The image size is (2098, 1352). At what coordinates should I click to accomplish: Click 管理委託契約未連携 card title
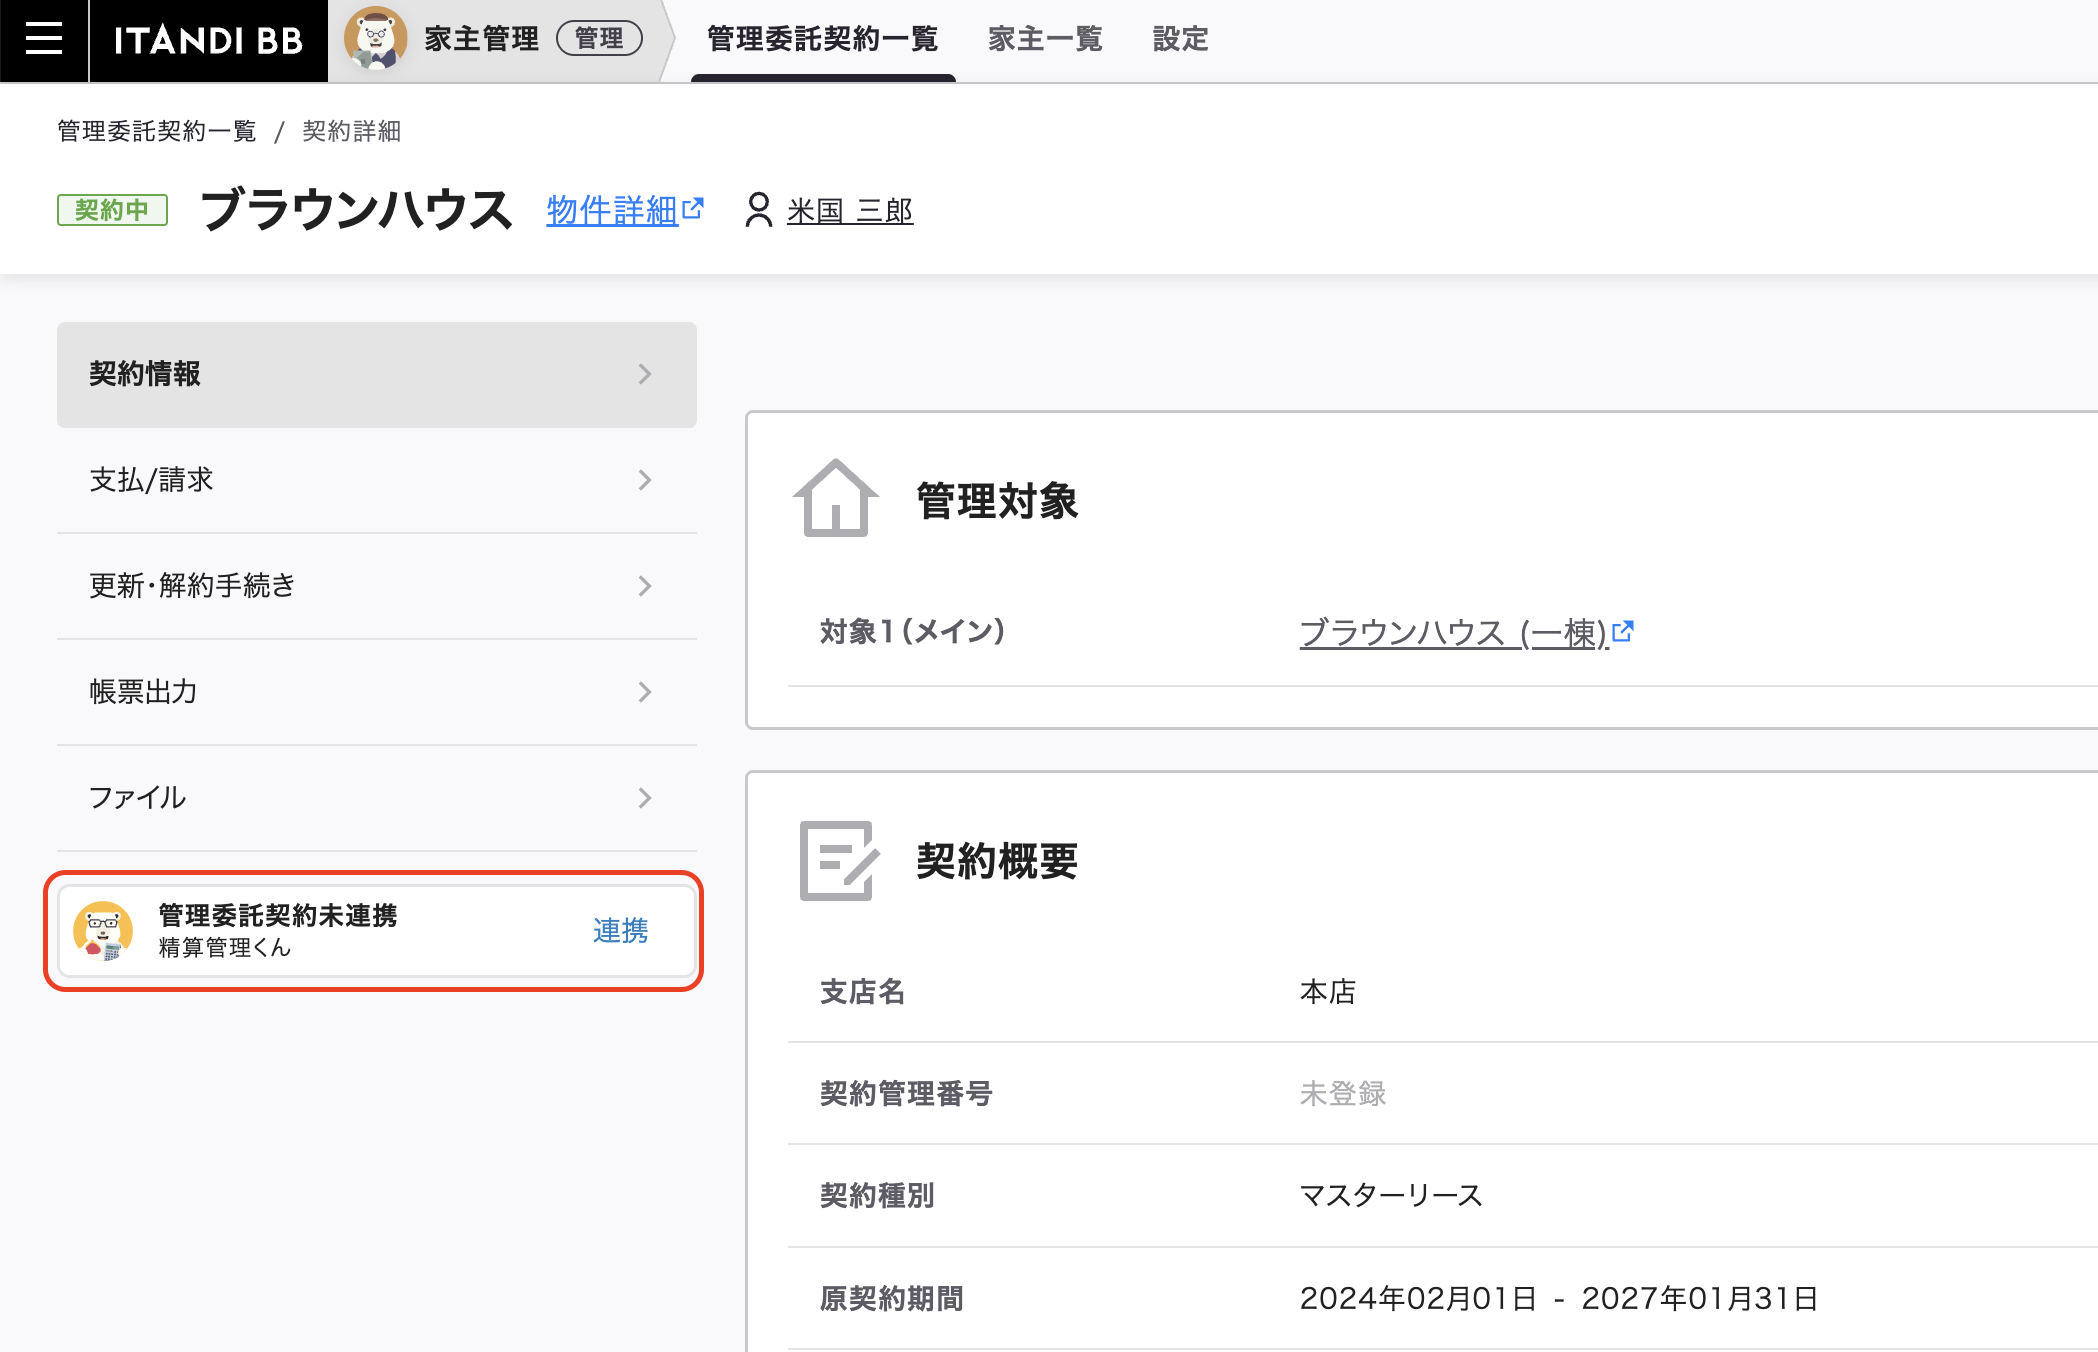pos(278,915)
